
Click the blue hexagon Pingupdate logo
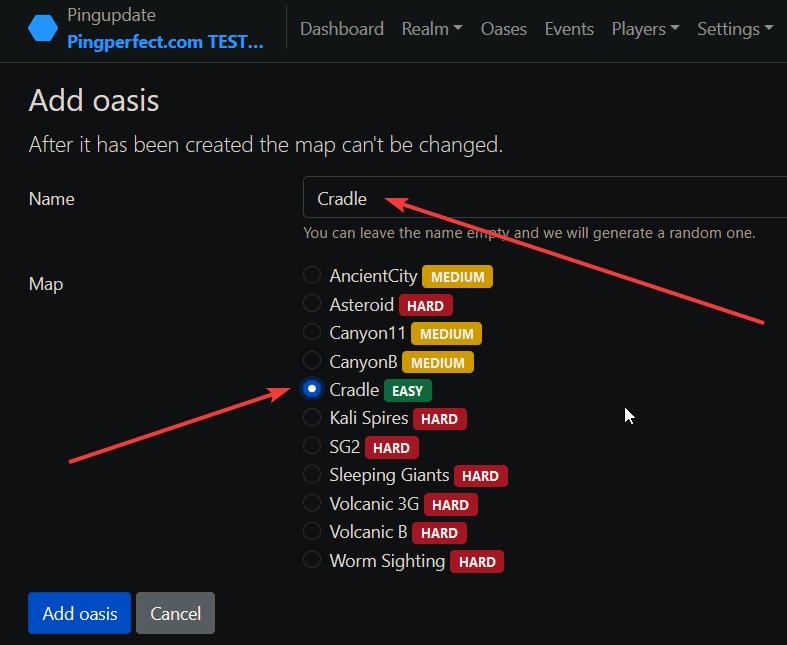point(43,29)
